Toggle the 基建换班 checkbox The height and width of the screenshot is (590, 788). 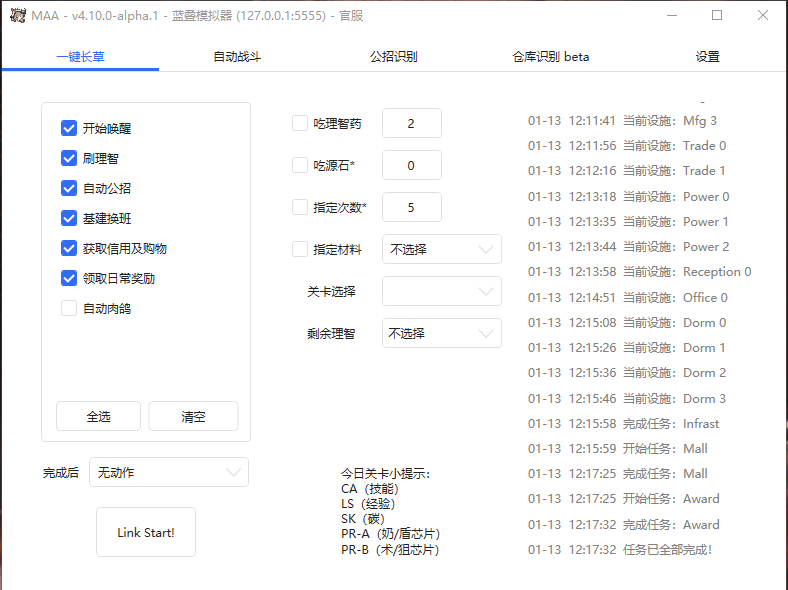(69, 218)
